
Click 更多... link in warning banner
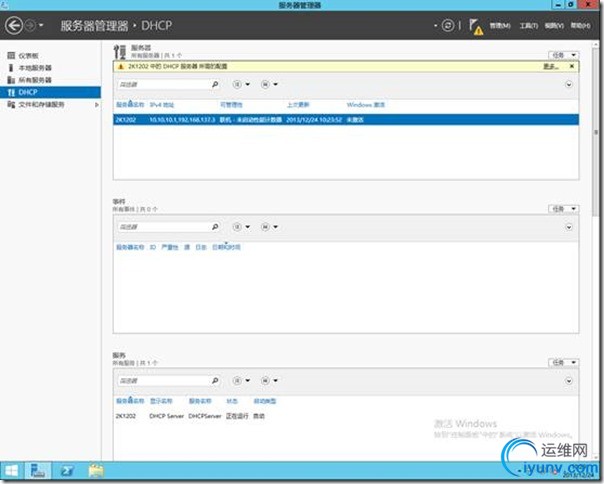pyautogui.click(x=550, y=67)
